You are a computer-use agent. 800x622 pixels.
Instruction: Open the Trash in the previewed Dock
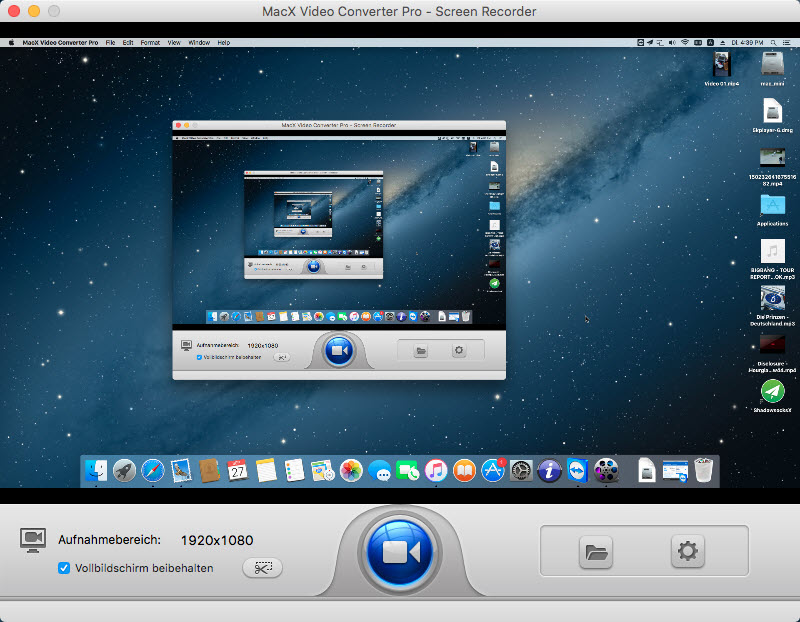704,470
